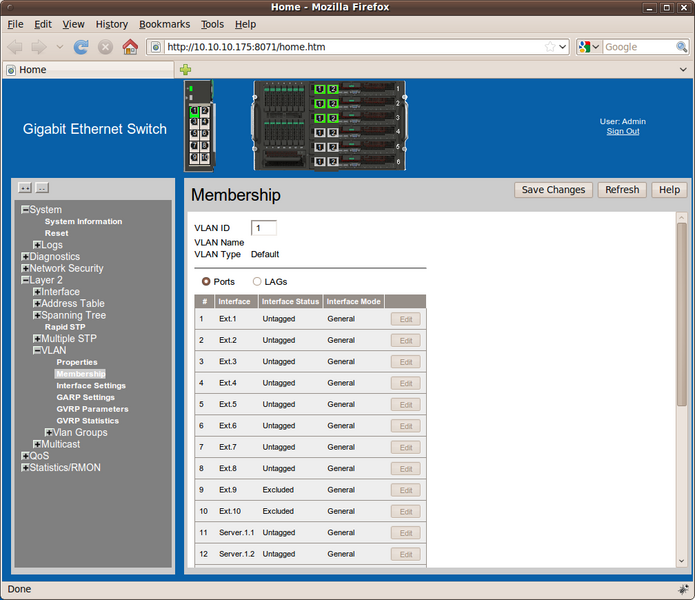Select external port 8 on switch image
The height and width of the screenshot is (600, 695).
coord(205,145)
